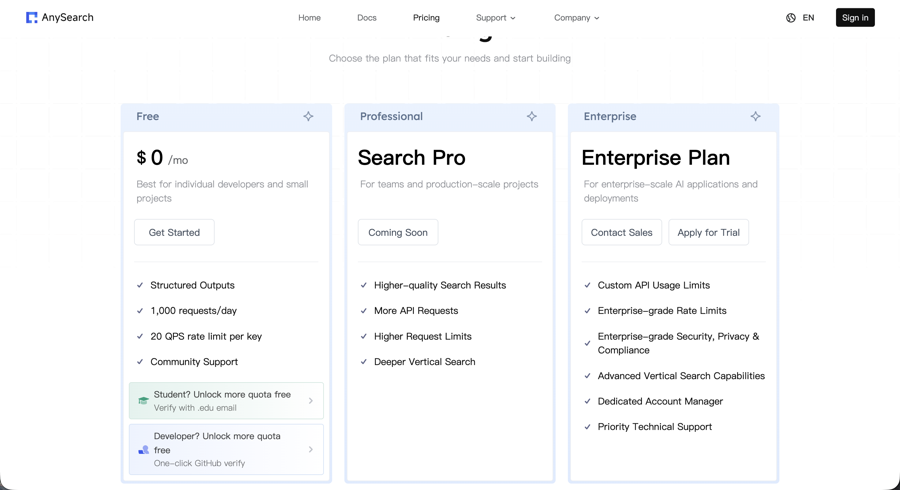Click checkmark beside Higher-quality Search Results
The height and width of the screenshot is (490, 900).
tap(363, 285)
